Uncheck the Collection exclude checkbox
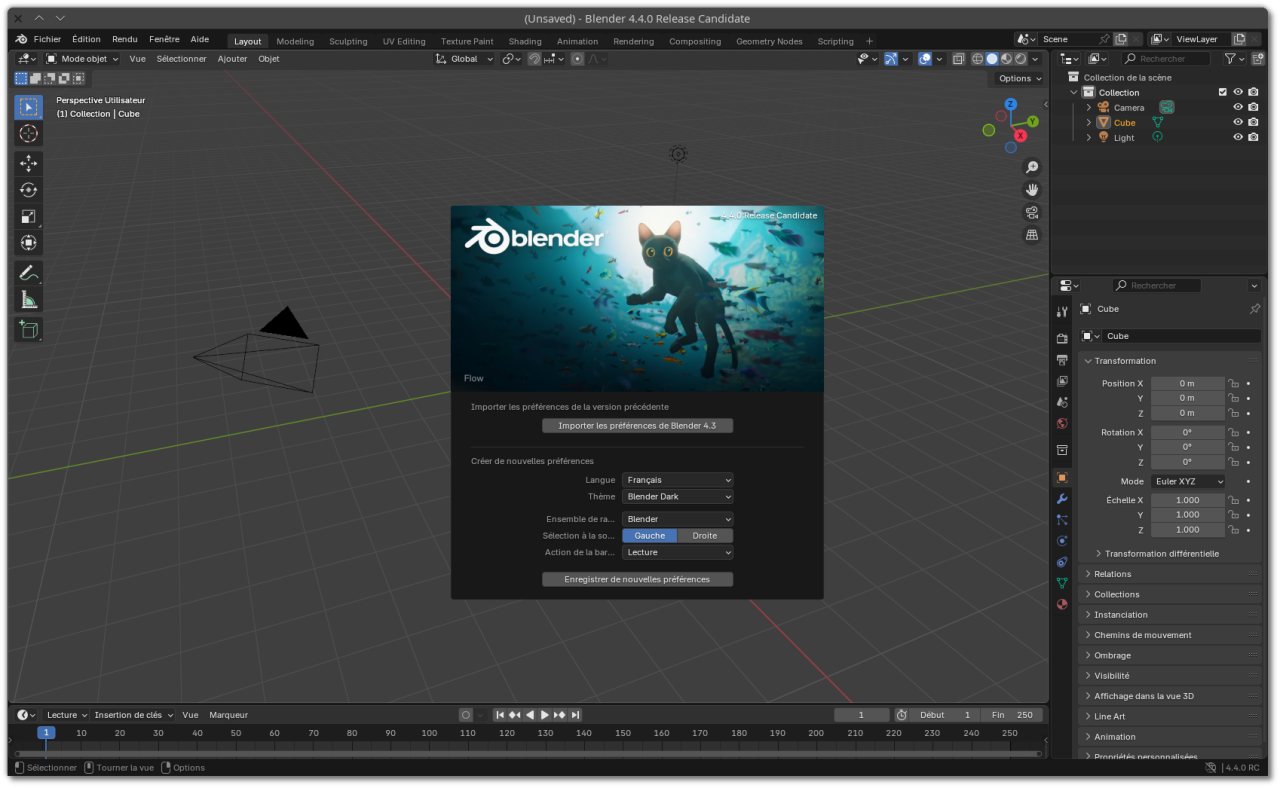The height and width of the screenshot is (788, 1280). point(1222,92)
